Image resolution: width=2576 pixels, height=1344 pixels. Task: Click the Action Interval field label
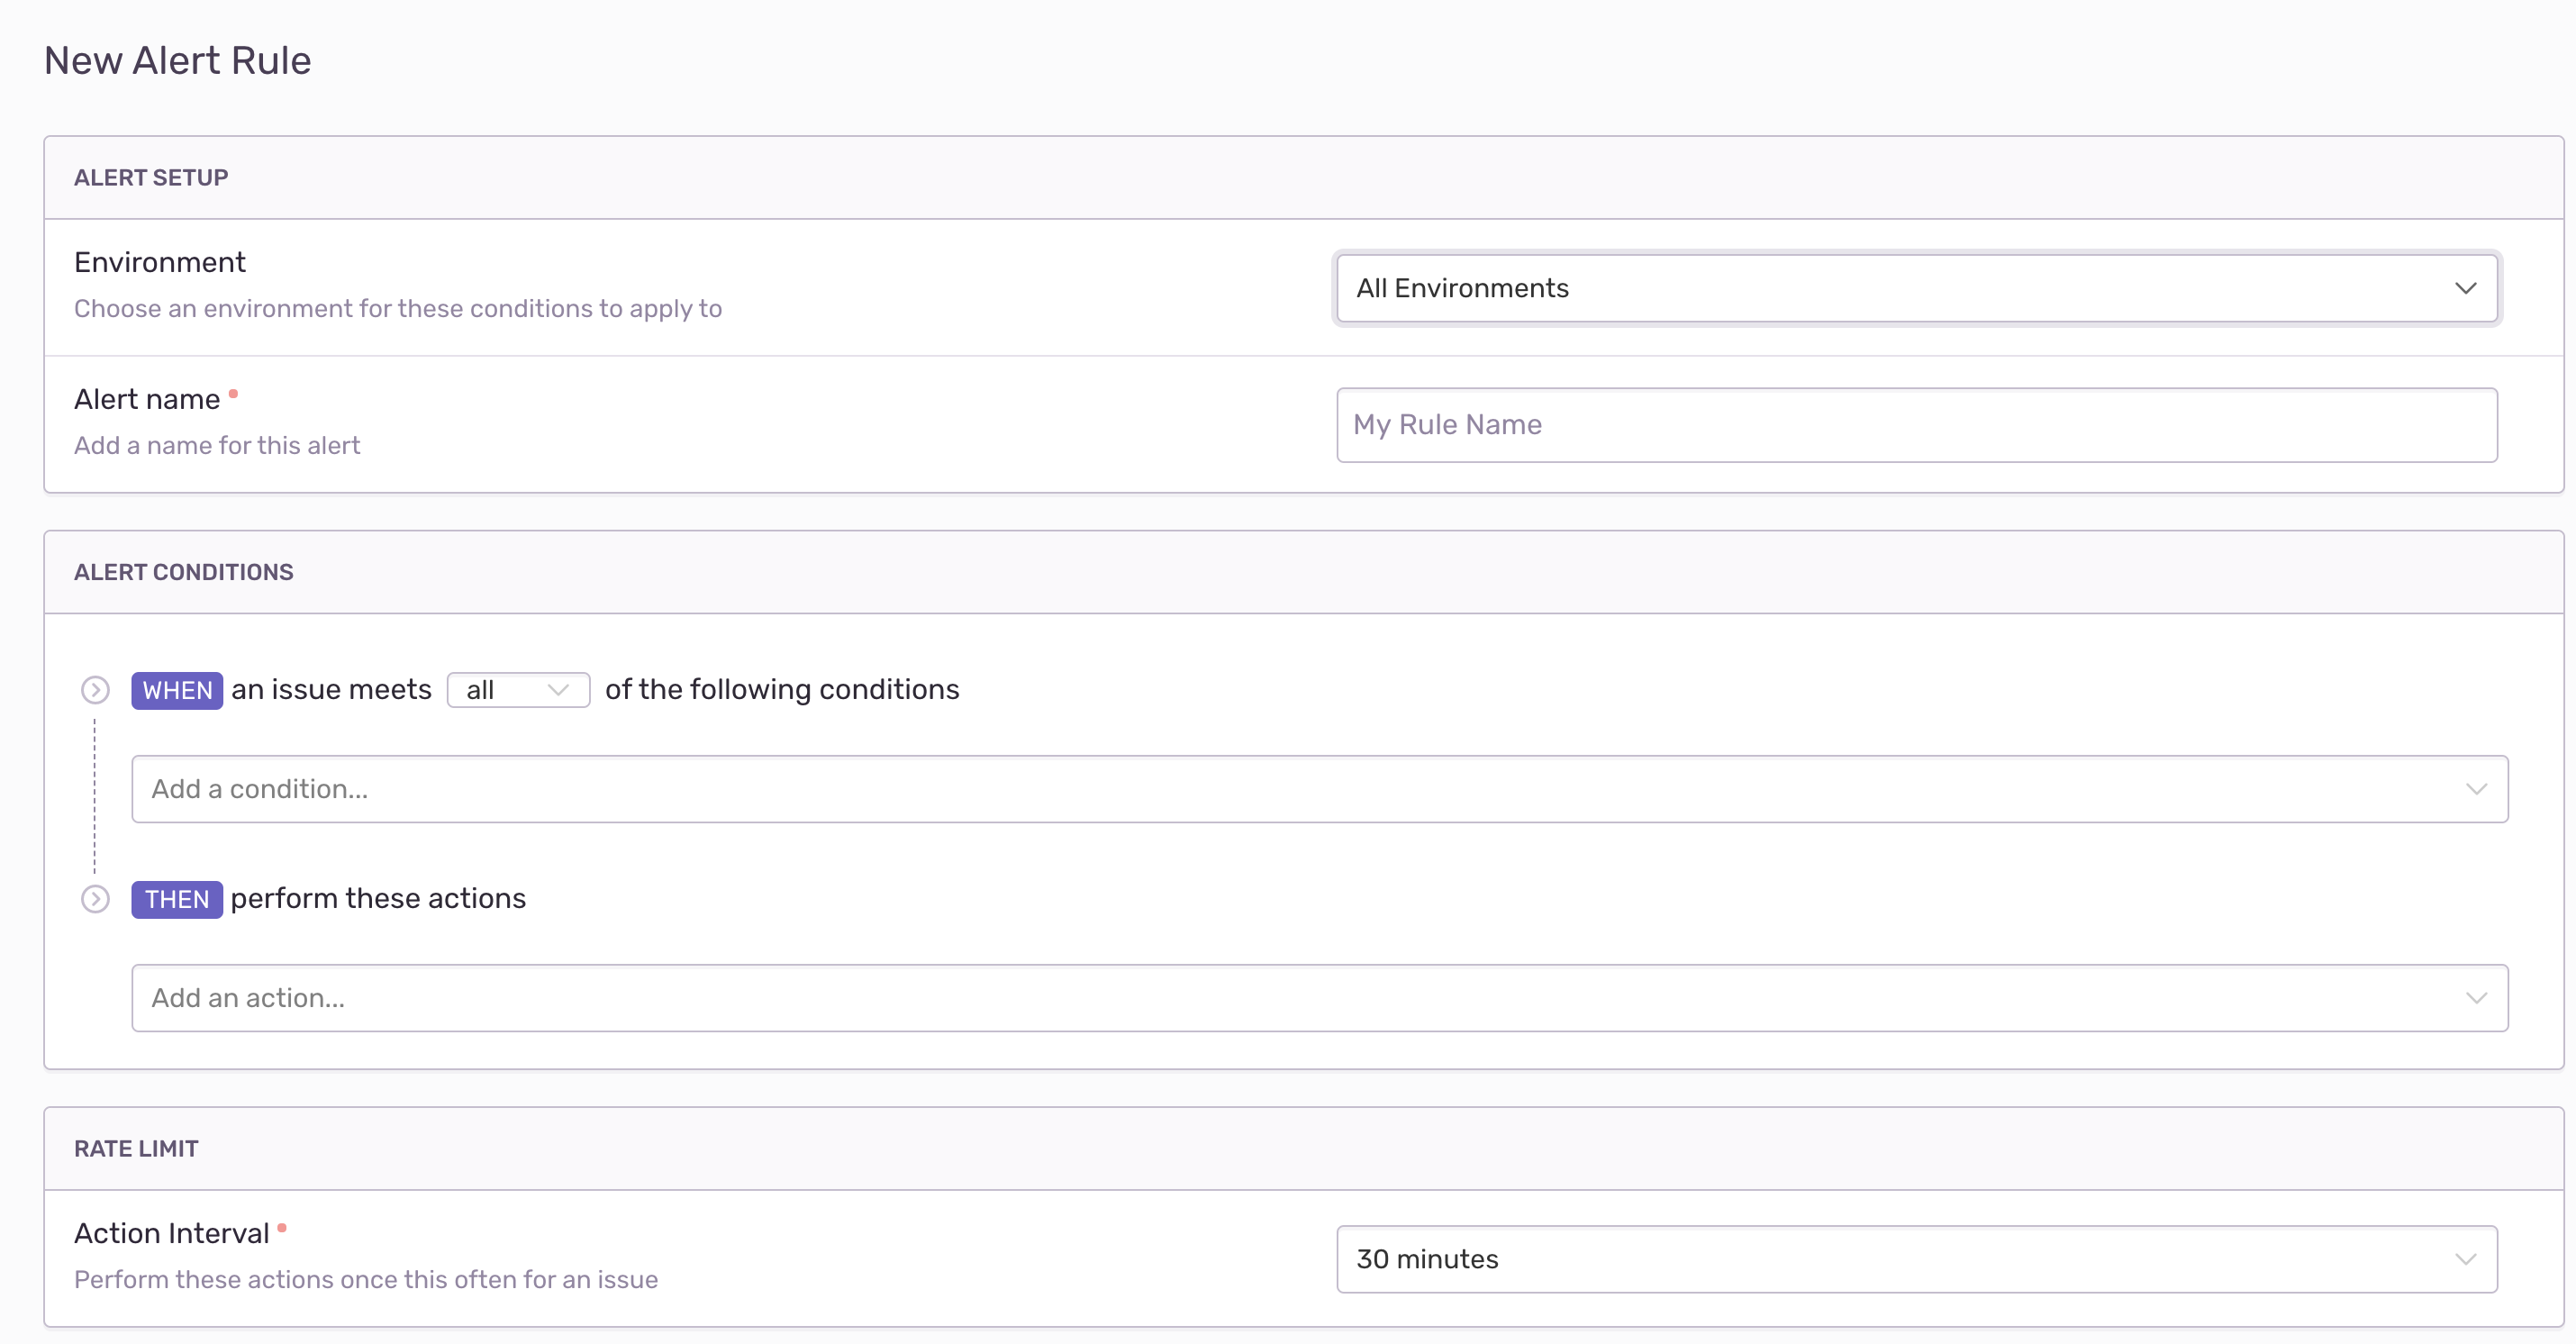coord(172,1233)
